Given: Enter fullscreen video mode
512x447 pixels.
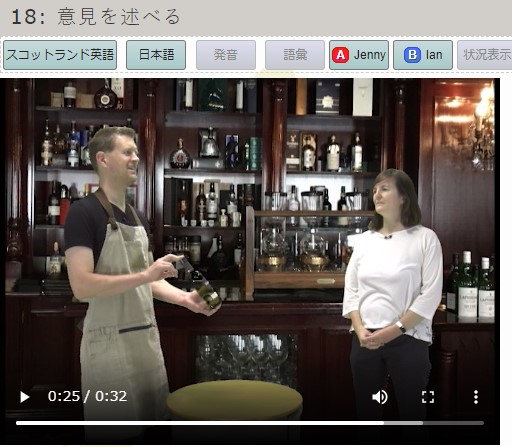Looking at the screenshot, I should coord(428,397).
